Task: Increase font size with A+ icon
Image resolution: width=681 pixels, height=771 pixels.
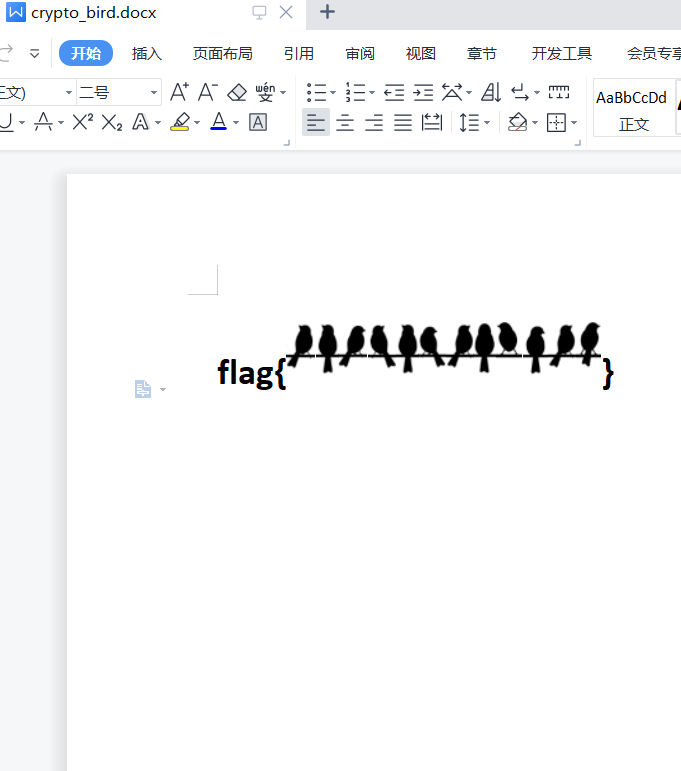Action: pyautogui.click(x=179, y=93)
